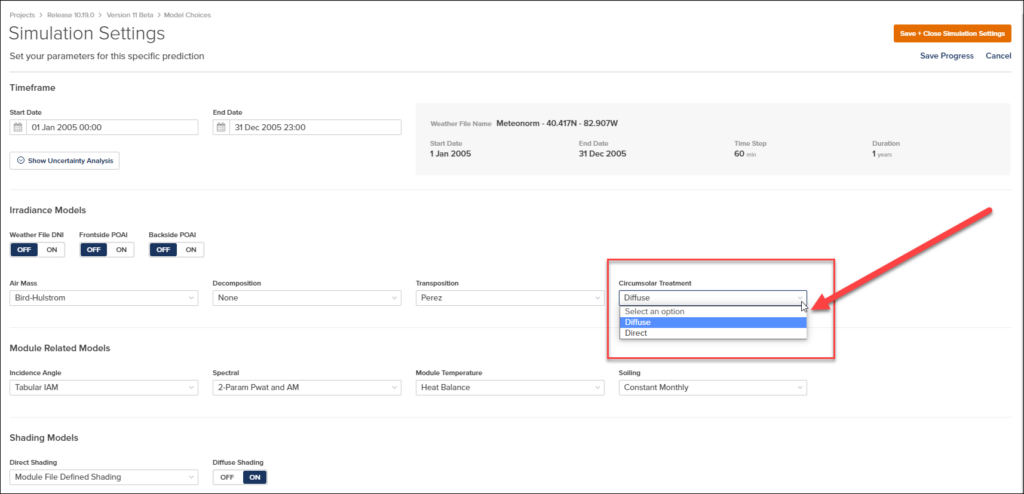Collapse the Circumsolar Treatment dropdown
1024x494 pixels.
712,298
